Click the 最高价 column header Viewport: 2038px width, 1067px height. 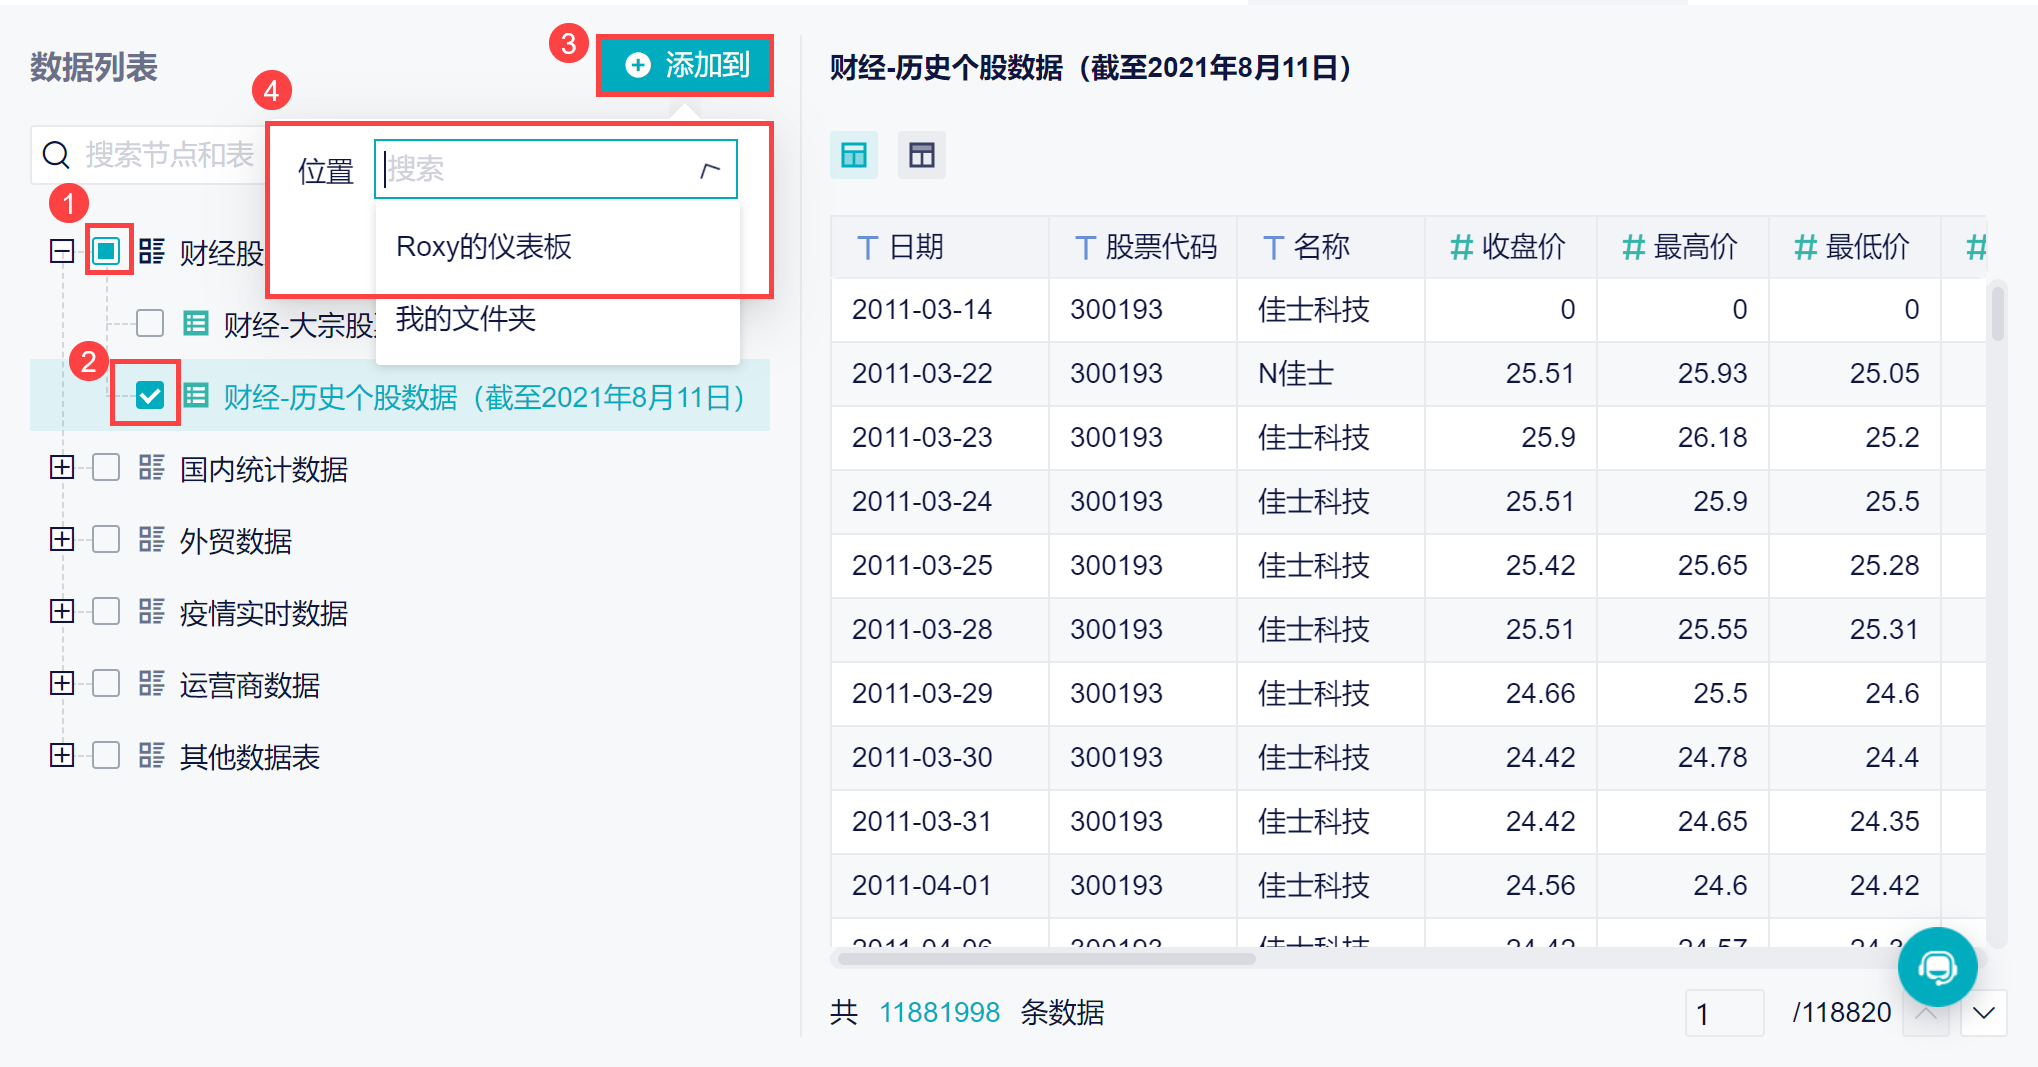pyautogui.click(x=1683, y=247)
